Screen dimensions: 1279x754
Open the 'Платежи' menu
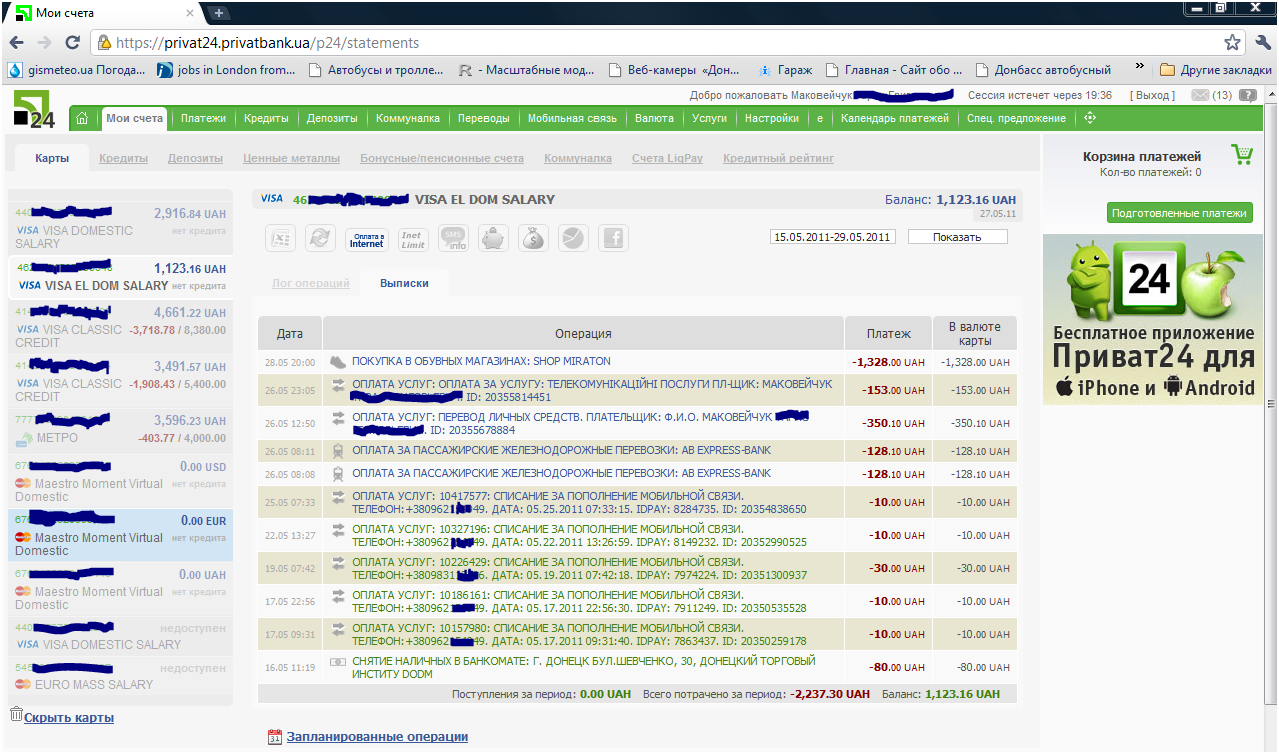203,118
